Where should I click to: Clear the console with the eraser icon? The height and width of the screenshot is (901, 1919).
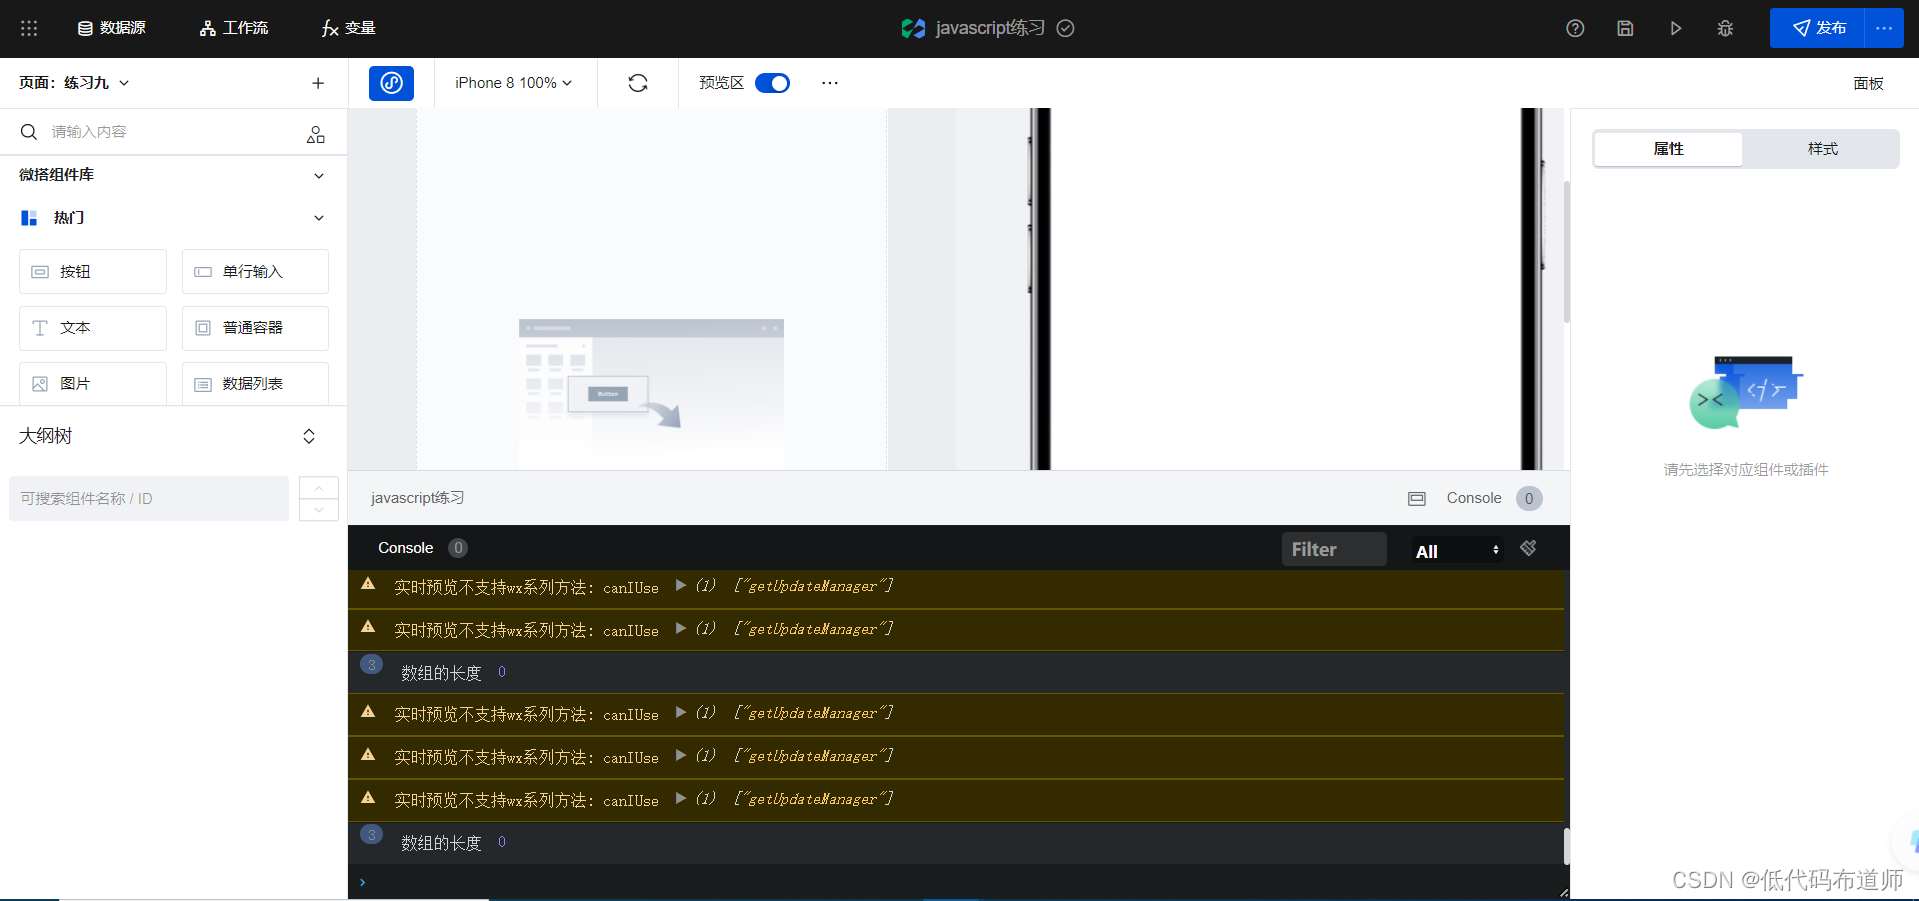click(x=1528, y=548)
